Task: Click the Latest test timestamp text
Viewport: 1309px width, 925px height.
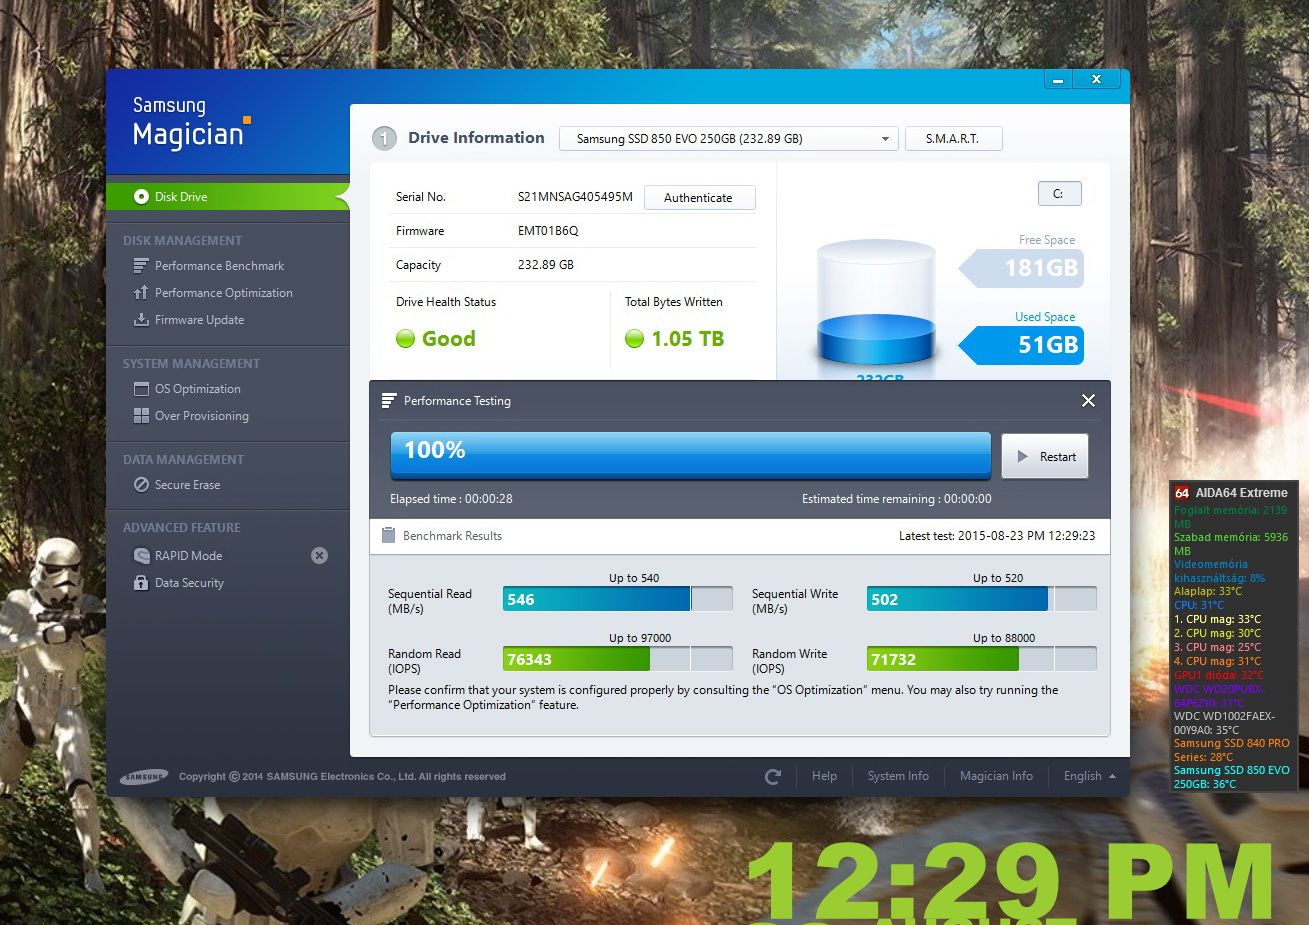Action: pyautogui.click(x=997, y=536)
